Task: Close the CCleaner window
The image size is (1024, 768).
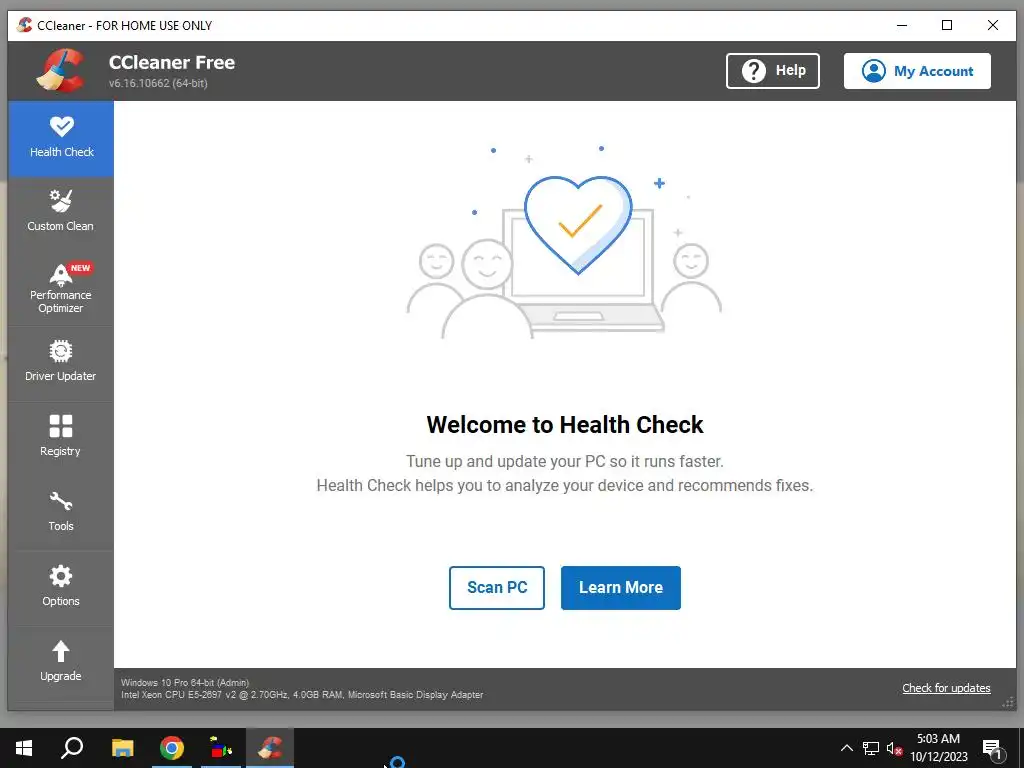Action: (993, 25)
